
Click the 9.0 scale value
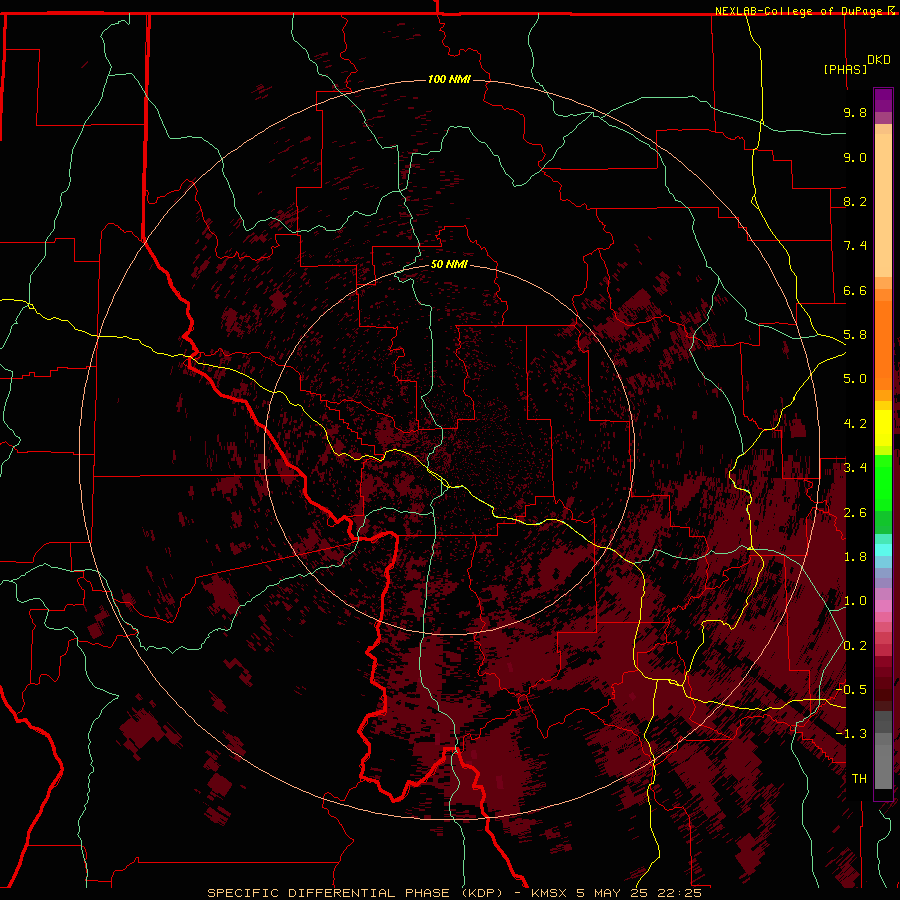tap(855, 157)
